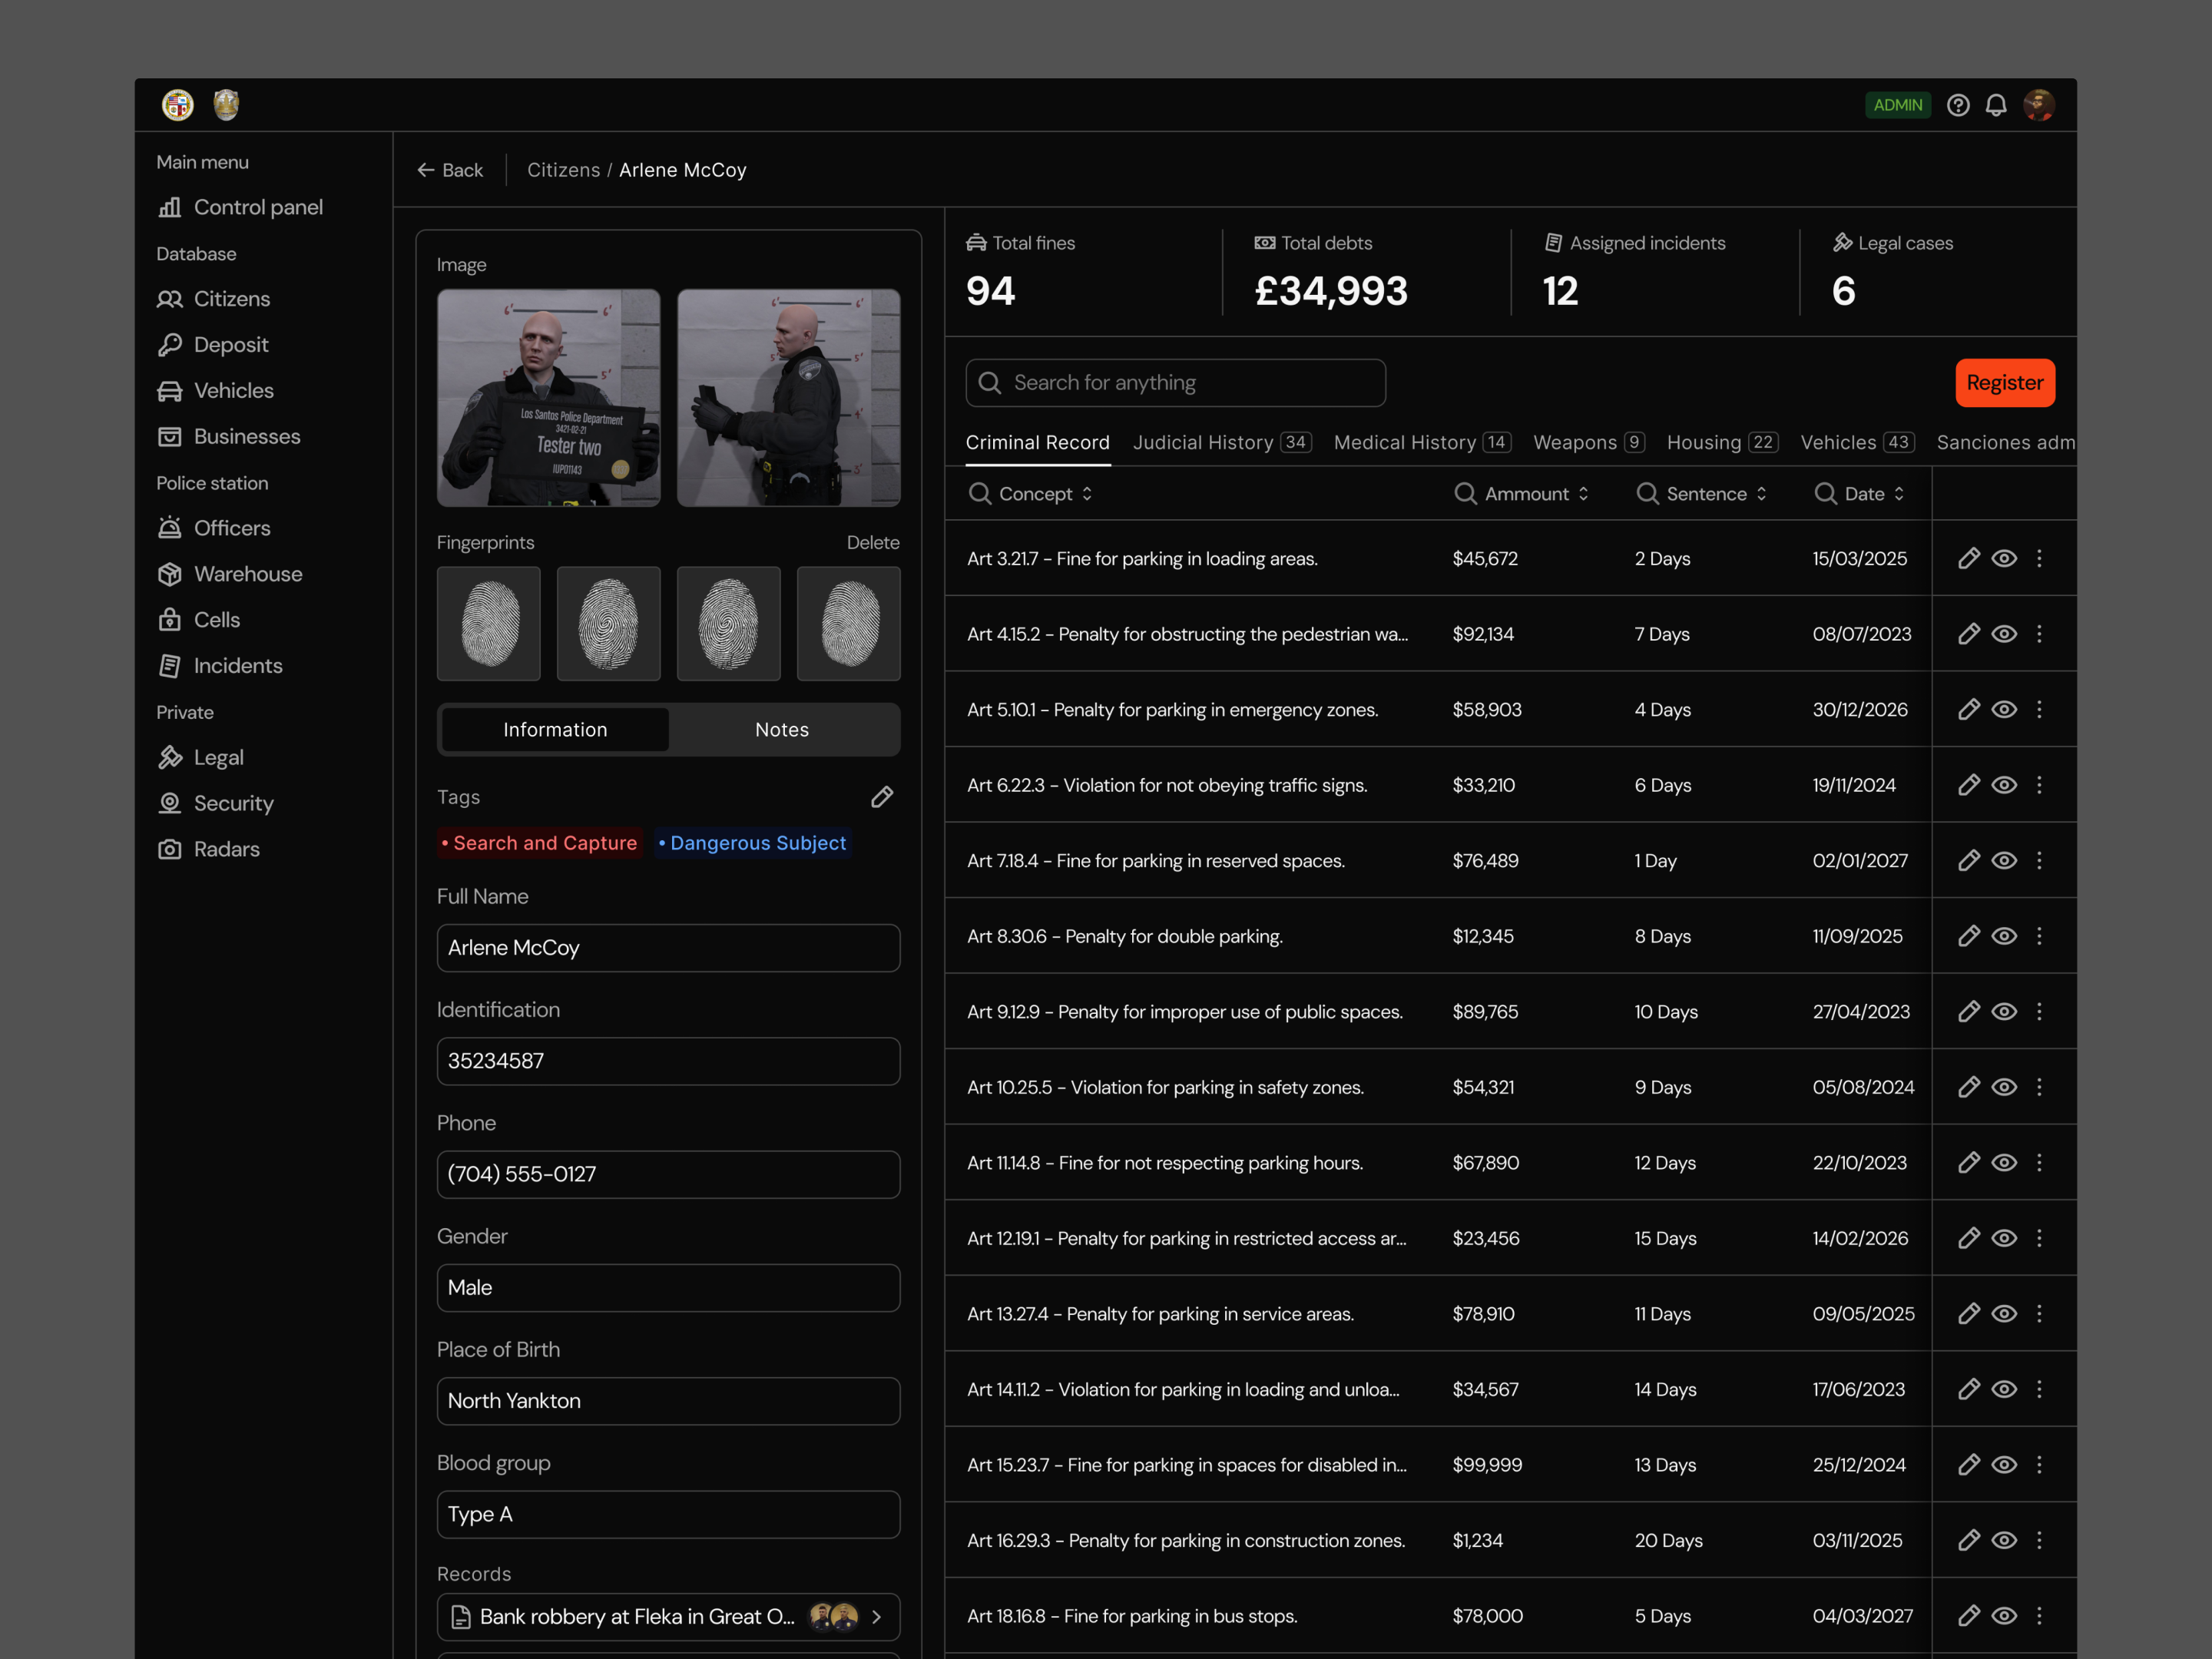Image resolution: width=2212 pixels, height=1659 pixels.
Task: Go Back to the previous page
Action: [450, 170]
